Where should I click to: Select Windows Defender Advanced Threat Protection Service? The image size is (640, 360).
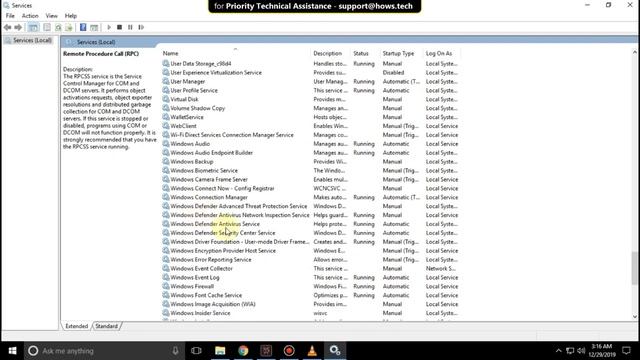(x=310, y=207)
